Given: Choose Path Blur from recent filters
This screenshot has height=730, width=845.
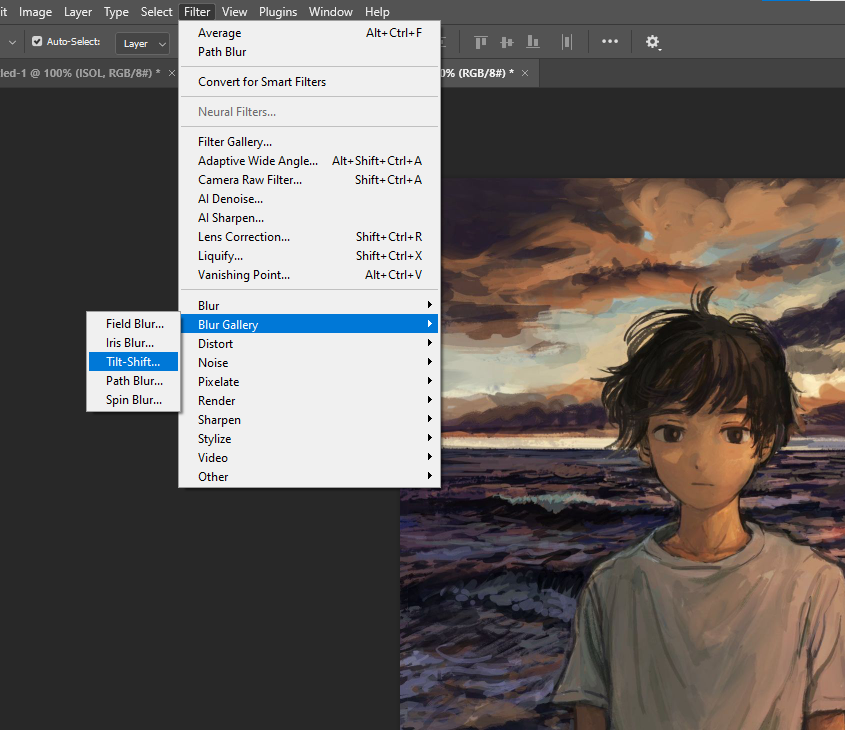Looking at the screenshot, I should (309, 52).
